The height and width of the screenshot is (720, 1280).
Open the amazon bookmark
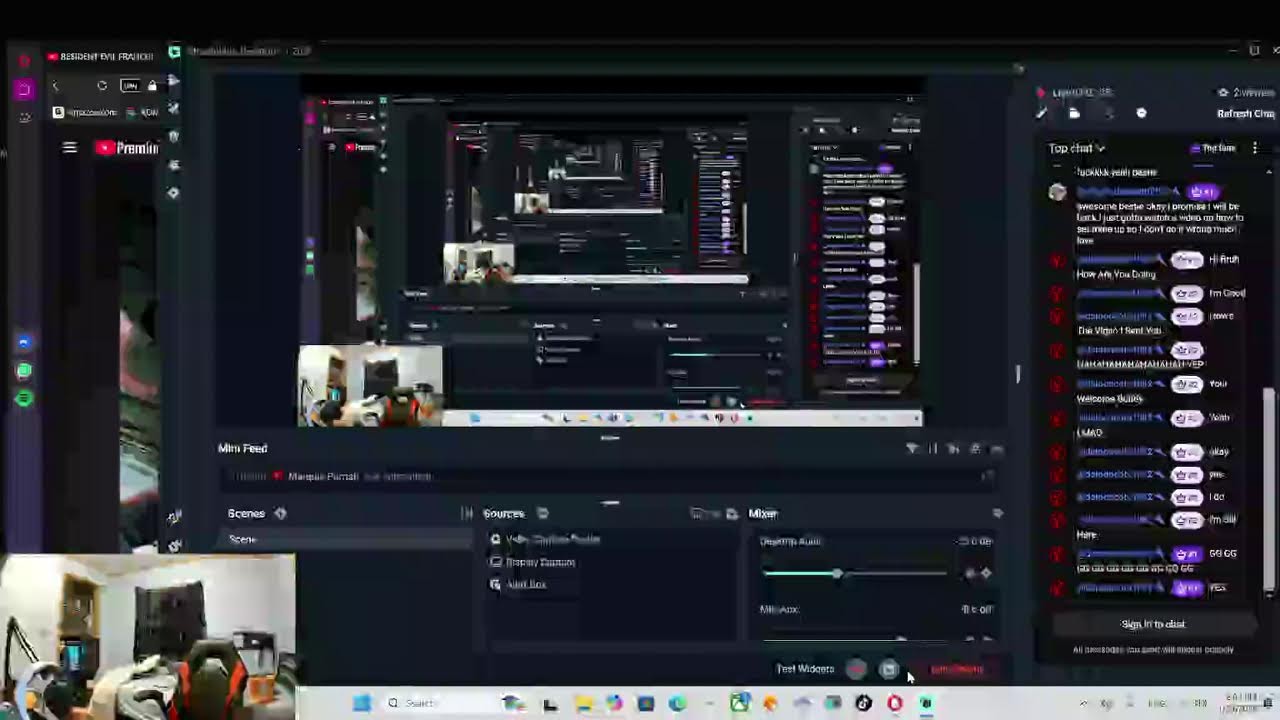pyautogui.click(x=84, y=113)
